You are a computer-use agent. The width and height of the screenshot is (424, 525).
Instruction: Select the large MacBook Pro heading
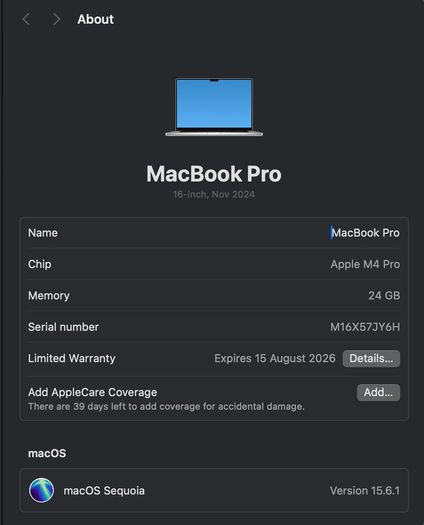(214, 174)
